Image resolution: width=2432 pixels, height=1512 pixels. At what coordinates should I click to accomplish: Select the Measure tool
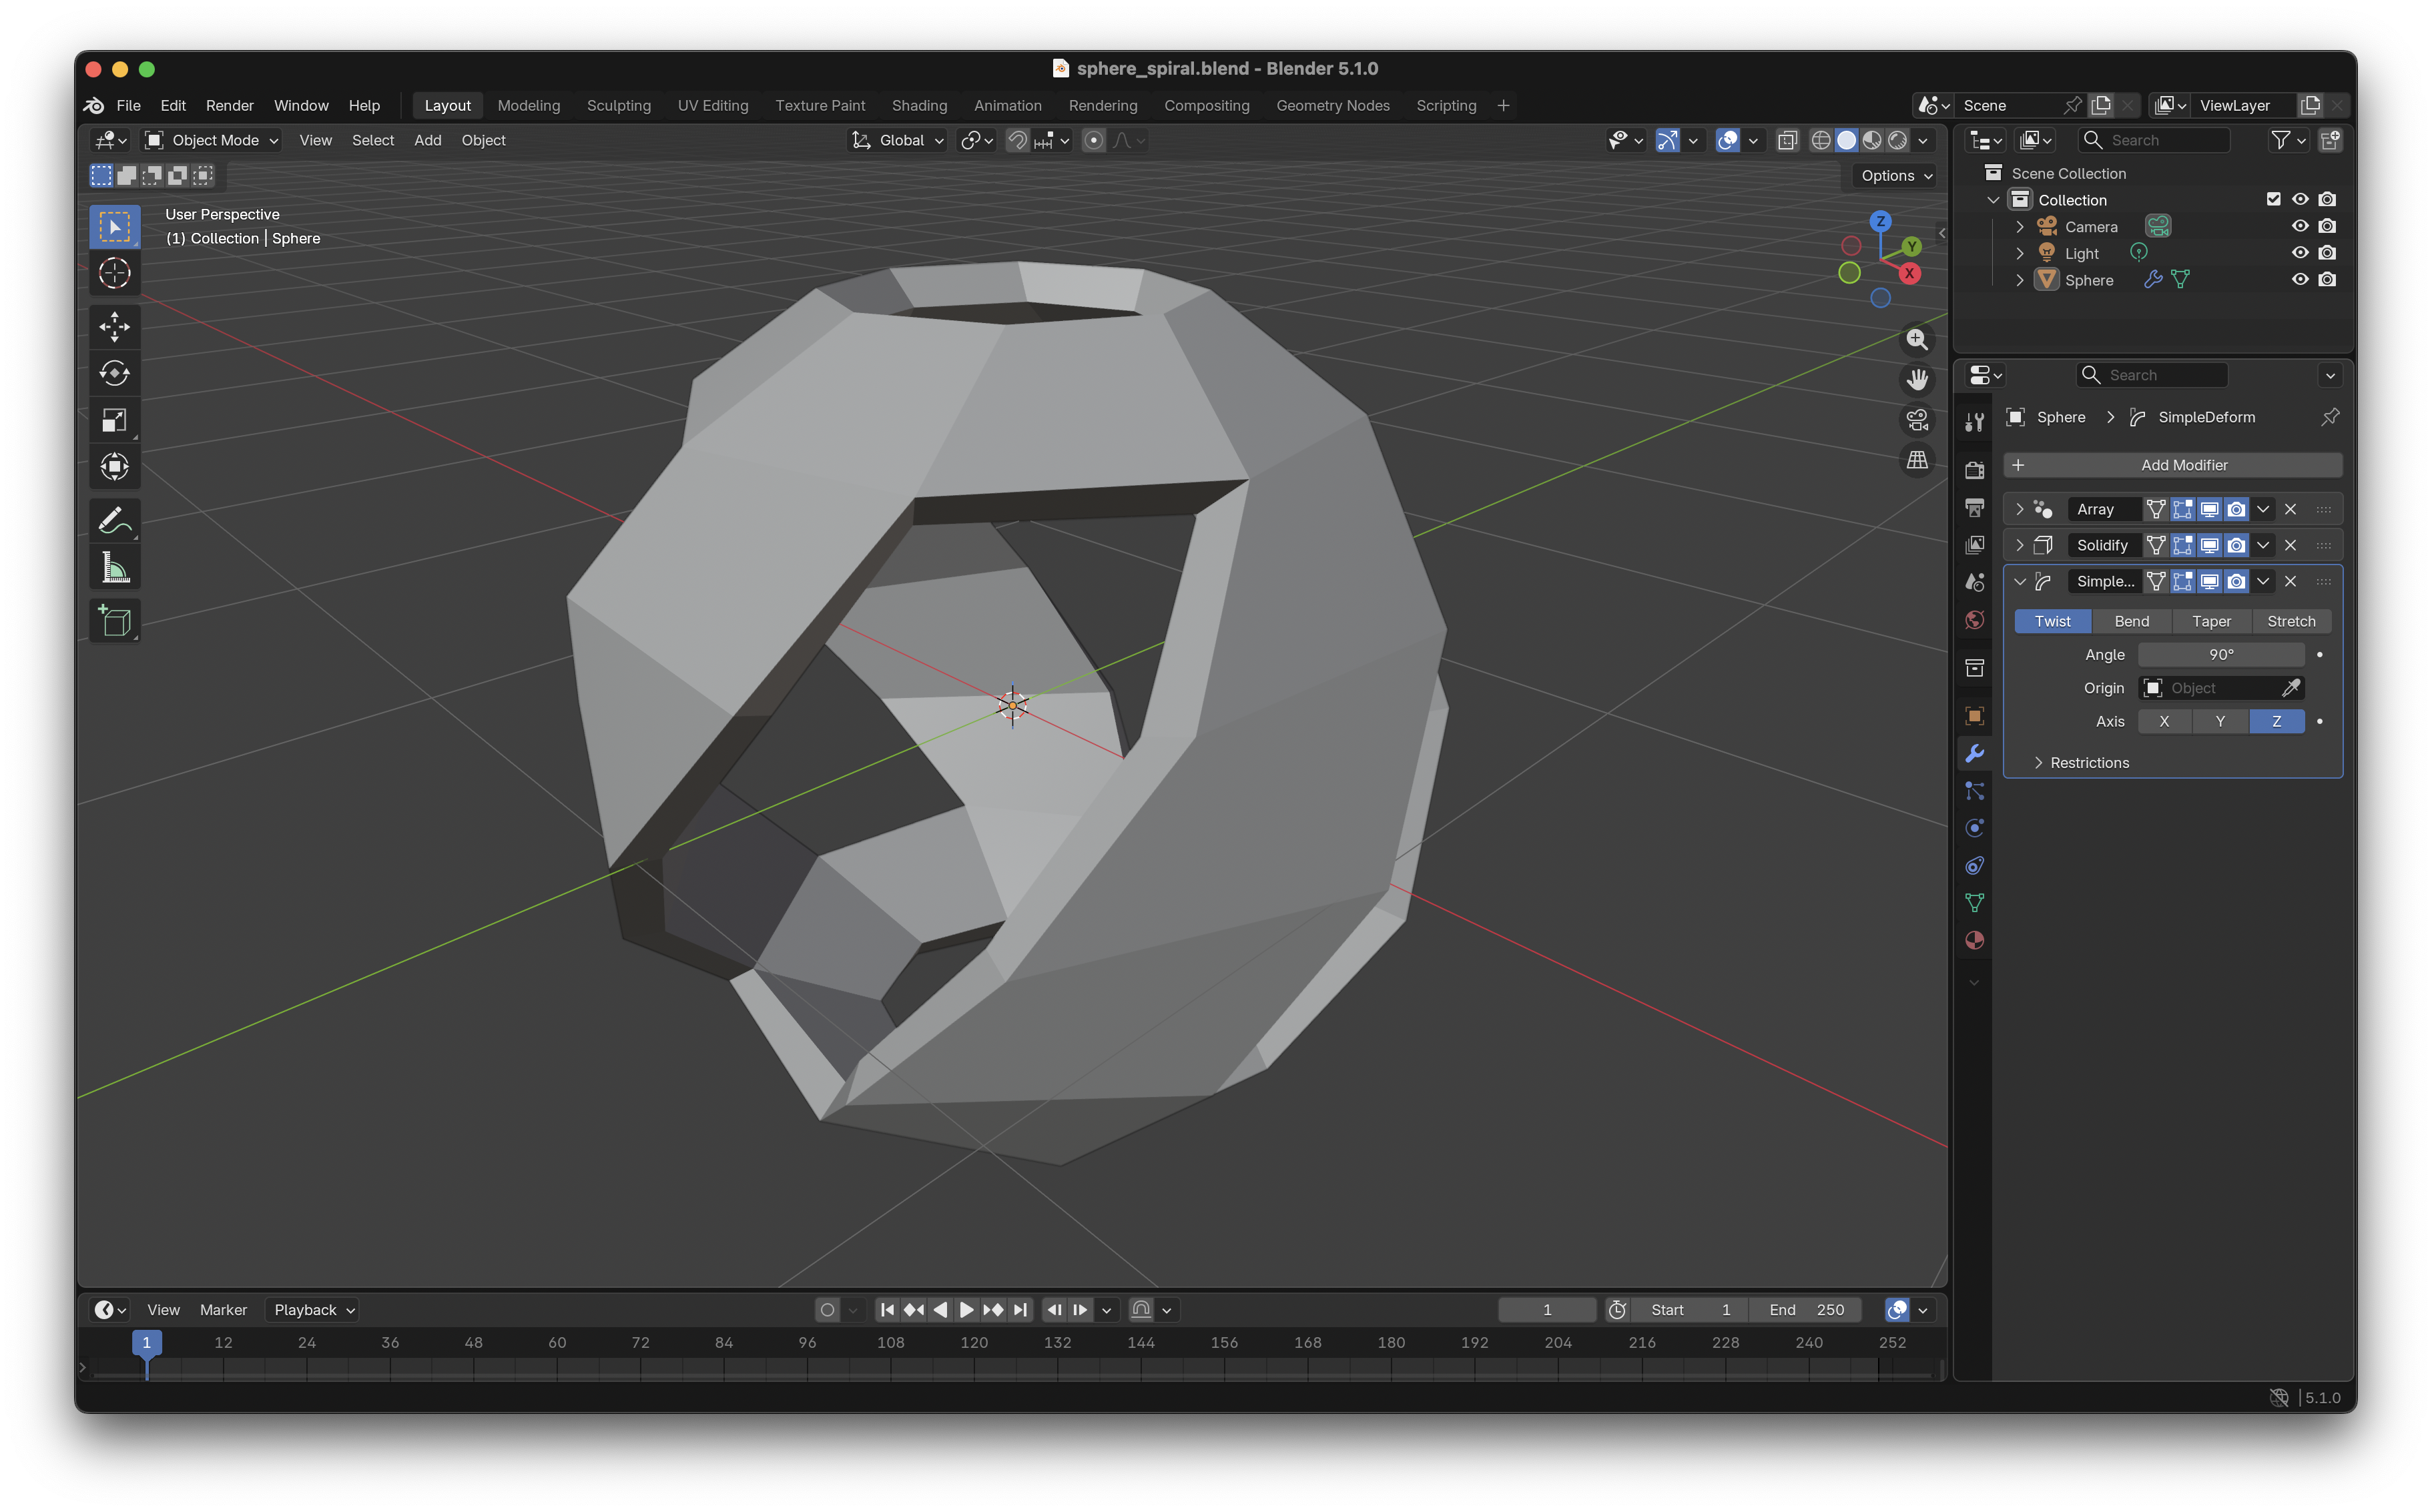point(114,567)
